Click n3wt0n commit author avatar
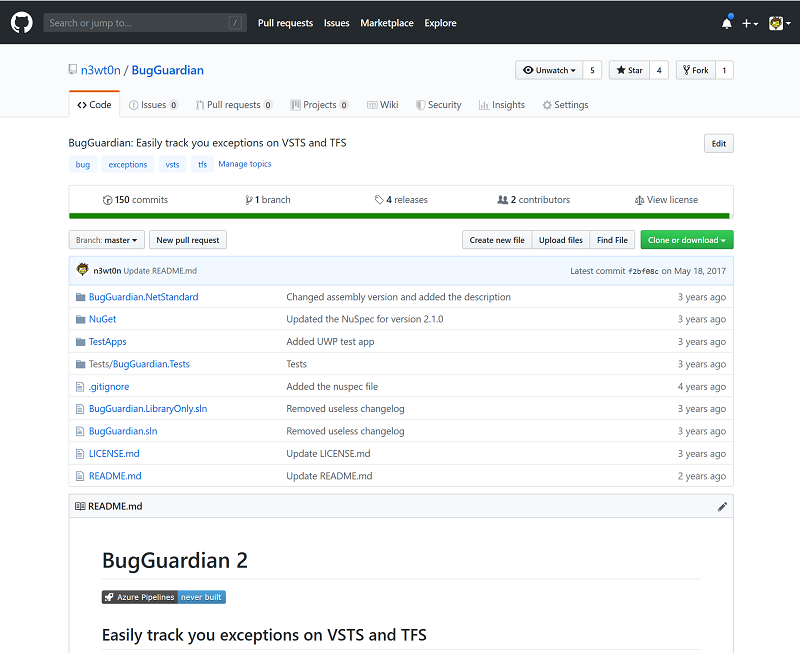 point(82,269)
